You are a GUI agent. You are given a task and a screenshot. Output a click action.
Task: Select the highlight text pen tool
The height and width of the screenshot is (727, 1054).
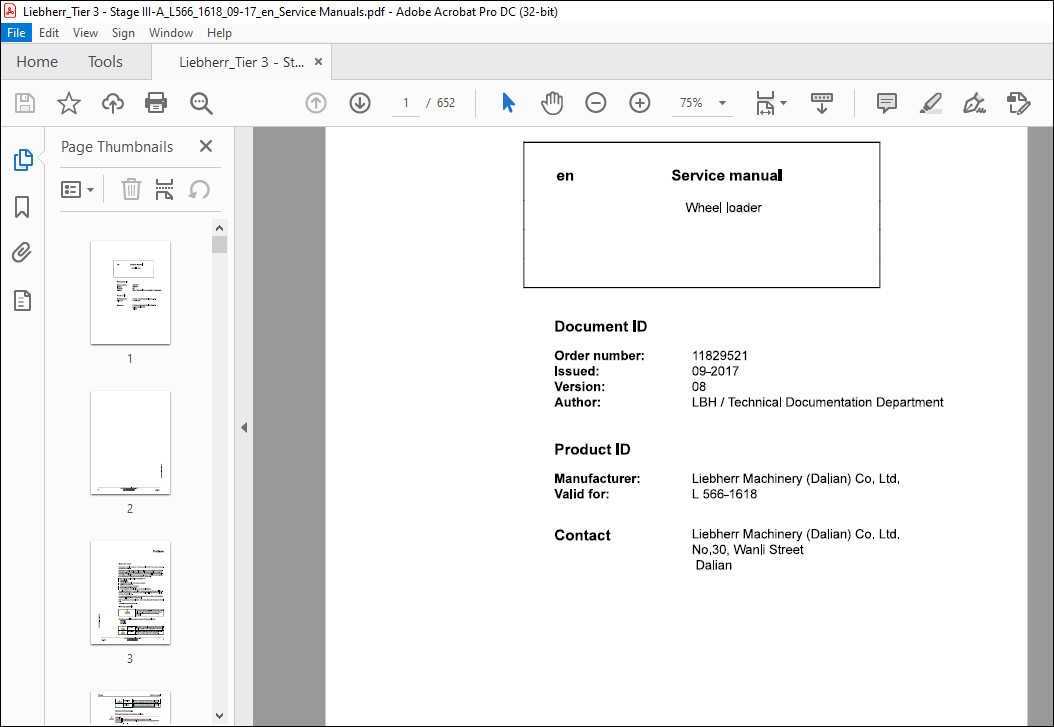(930, 103)
